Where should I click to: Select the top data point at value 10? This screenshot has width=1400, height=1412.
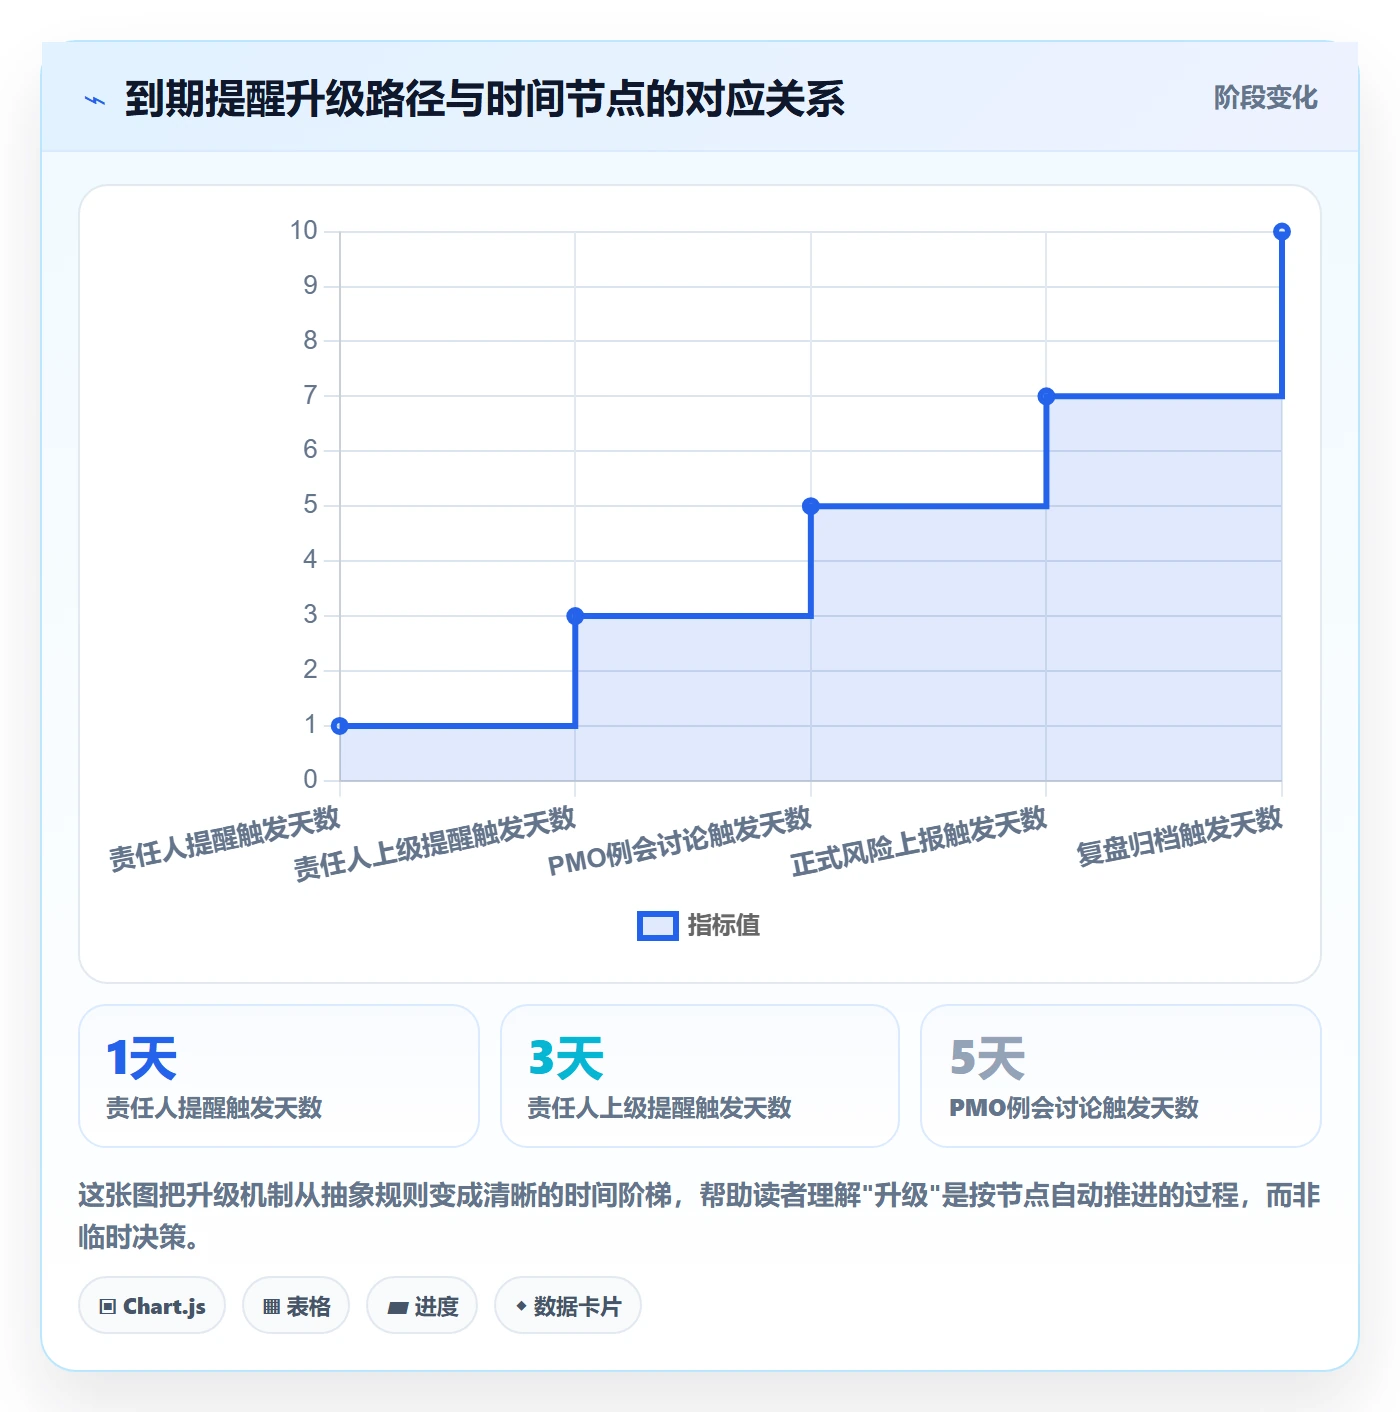[x=1282, y=232]
